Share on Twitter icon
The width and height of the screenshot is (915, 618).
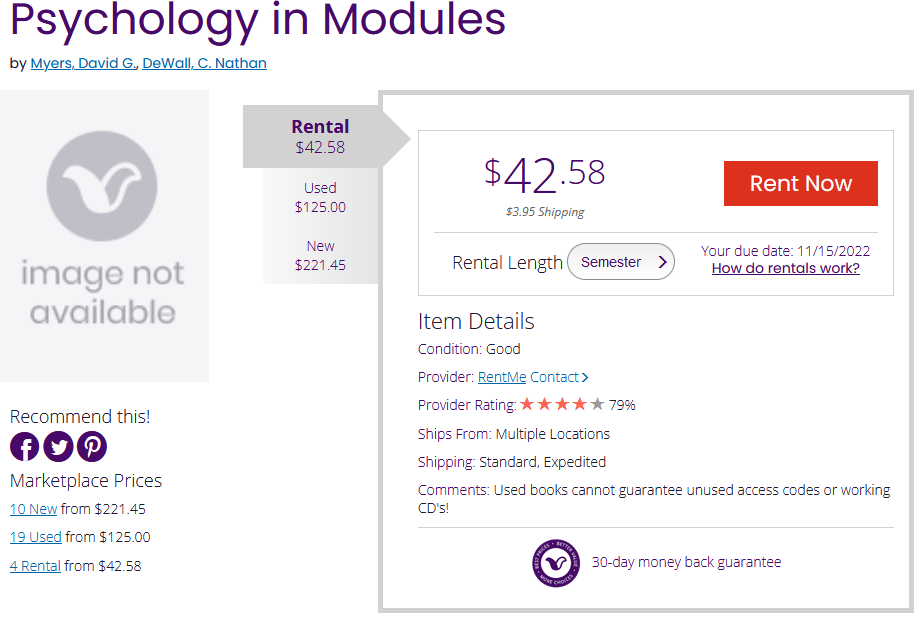pyautogui.click(x=58, y=446)
